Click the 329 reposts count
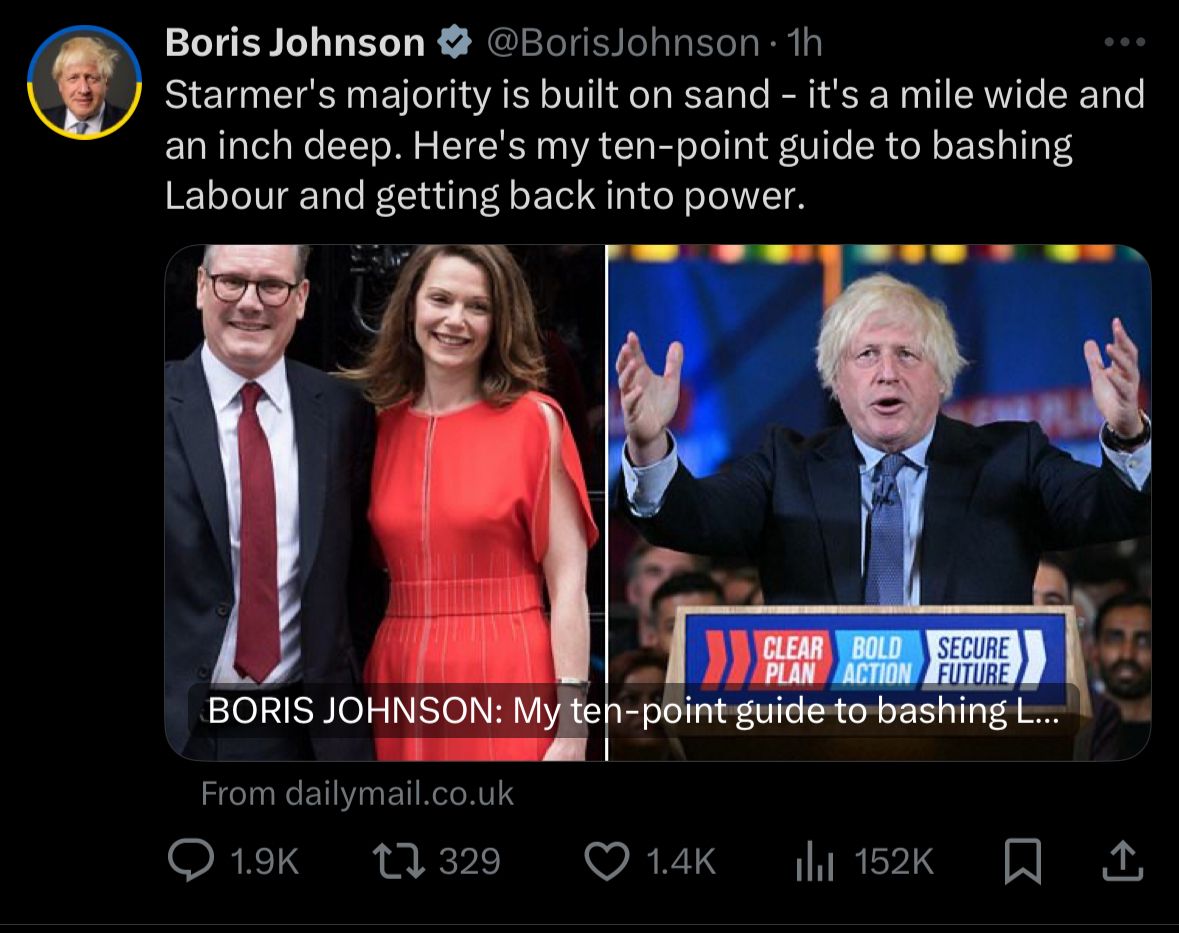This screenshot has height=933, width=1179. 470,862
